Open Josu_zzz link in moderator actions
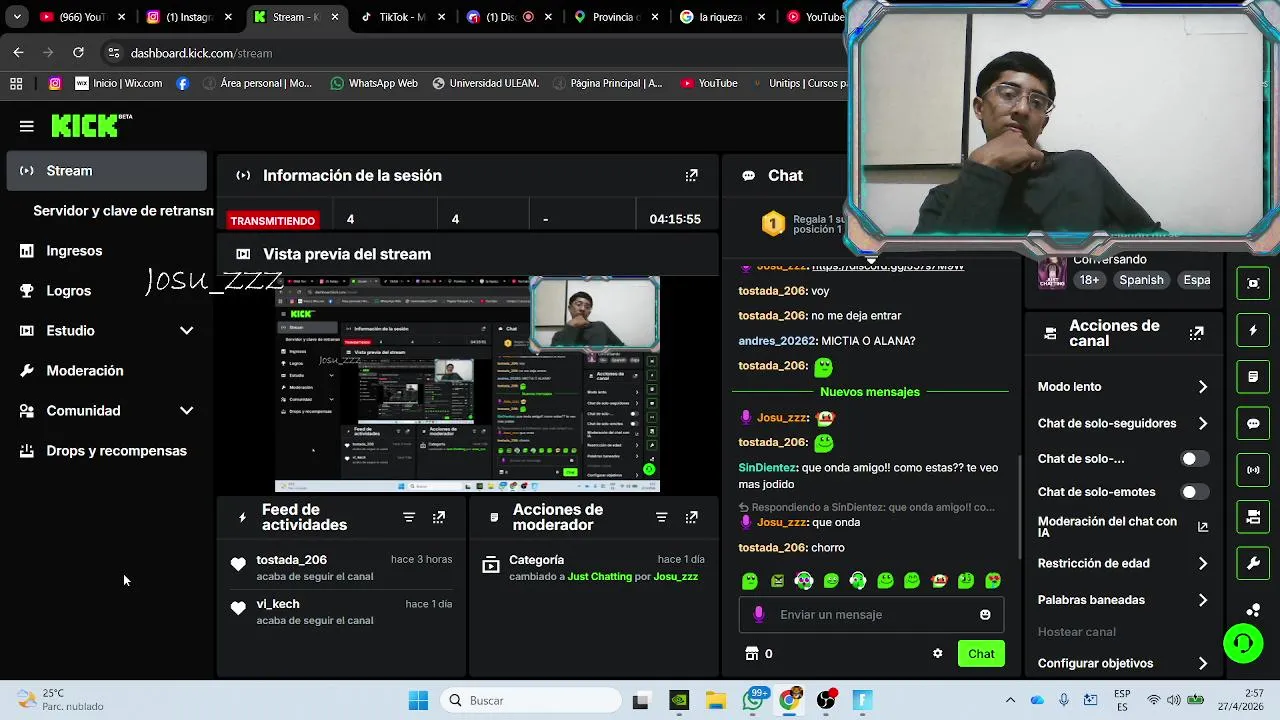This screenshot has width=1280, height=720. (x=676, y=577)
